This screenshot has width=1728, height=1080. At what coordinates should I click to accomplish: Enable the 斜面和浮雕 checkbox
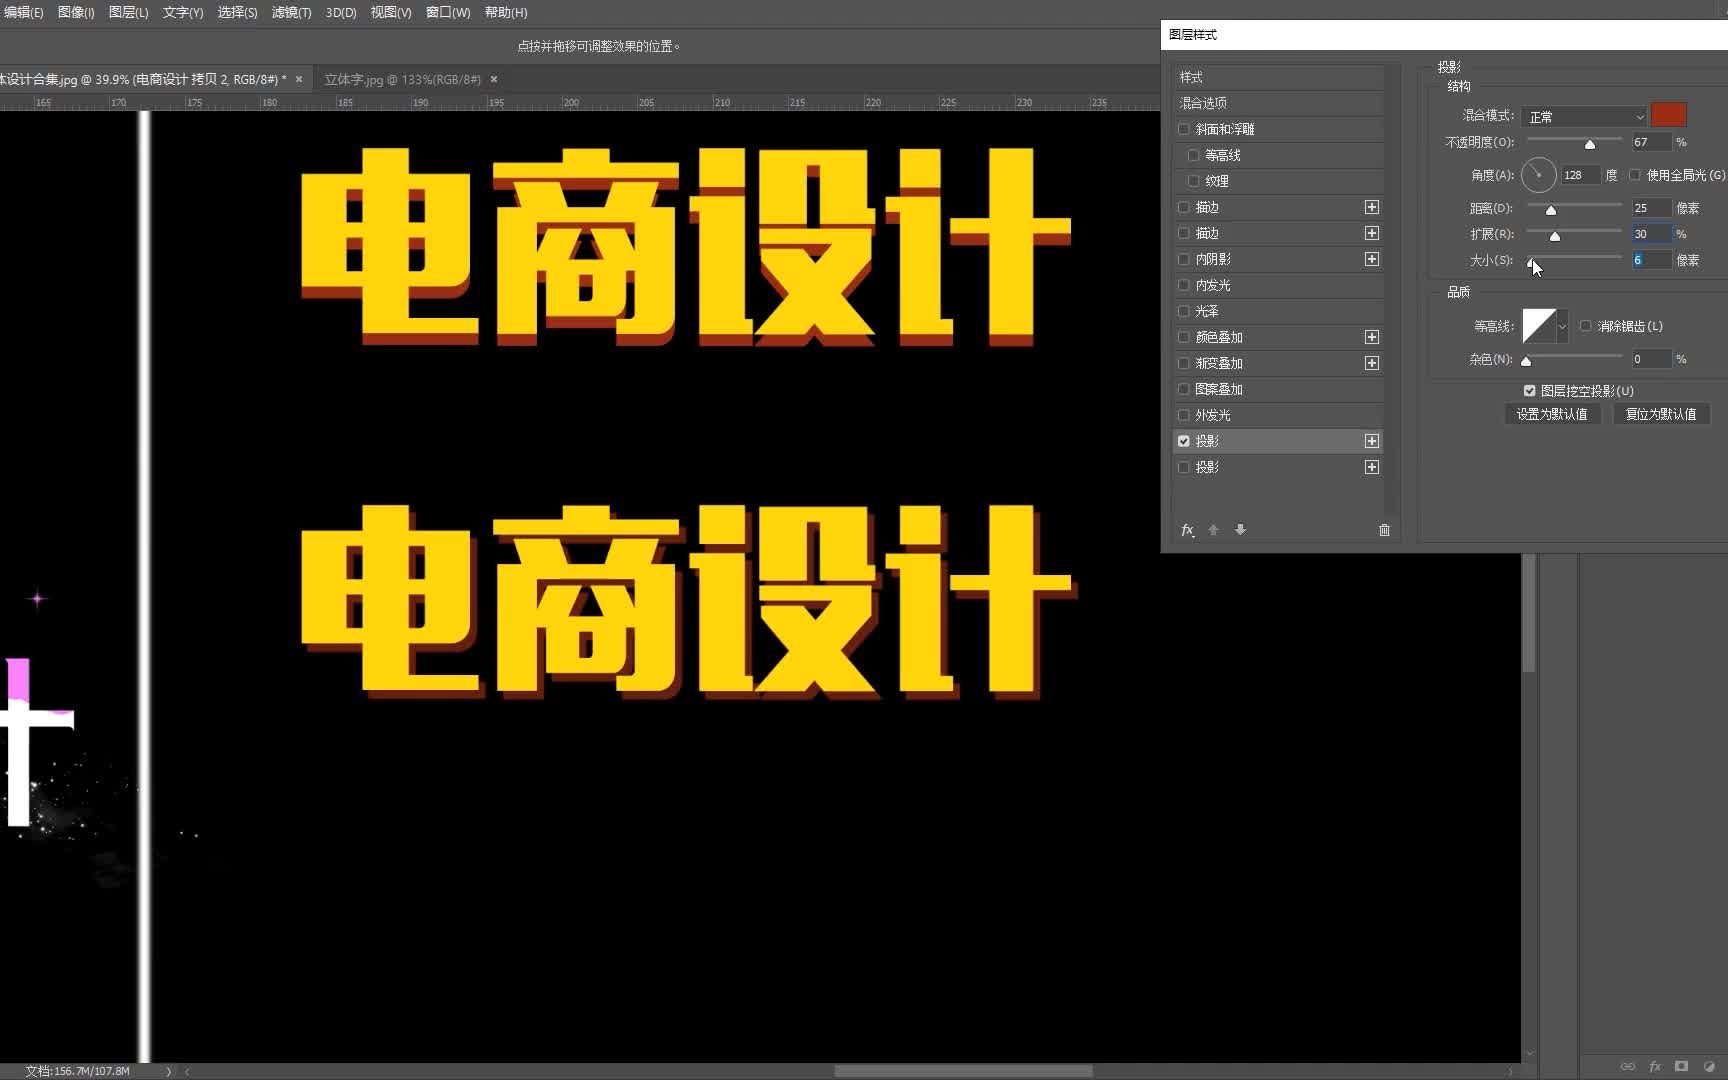(x=1182, y=128)
